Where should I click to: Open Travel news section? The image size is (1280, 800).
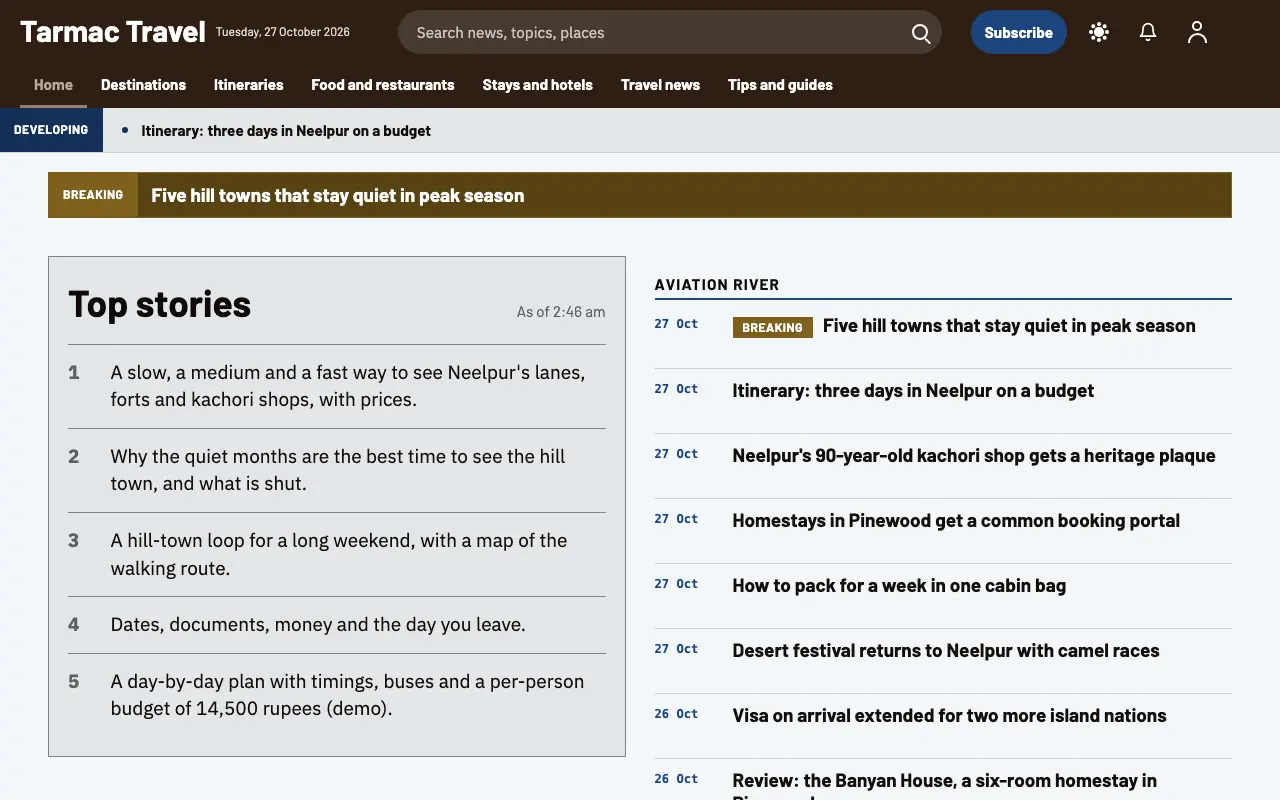coord(660,85)
